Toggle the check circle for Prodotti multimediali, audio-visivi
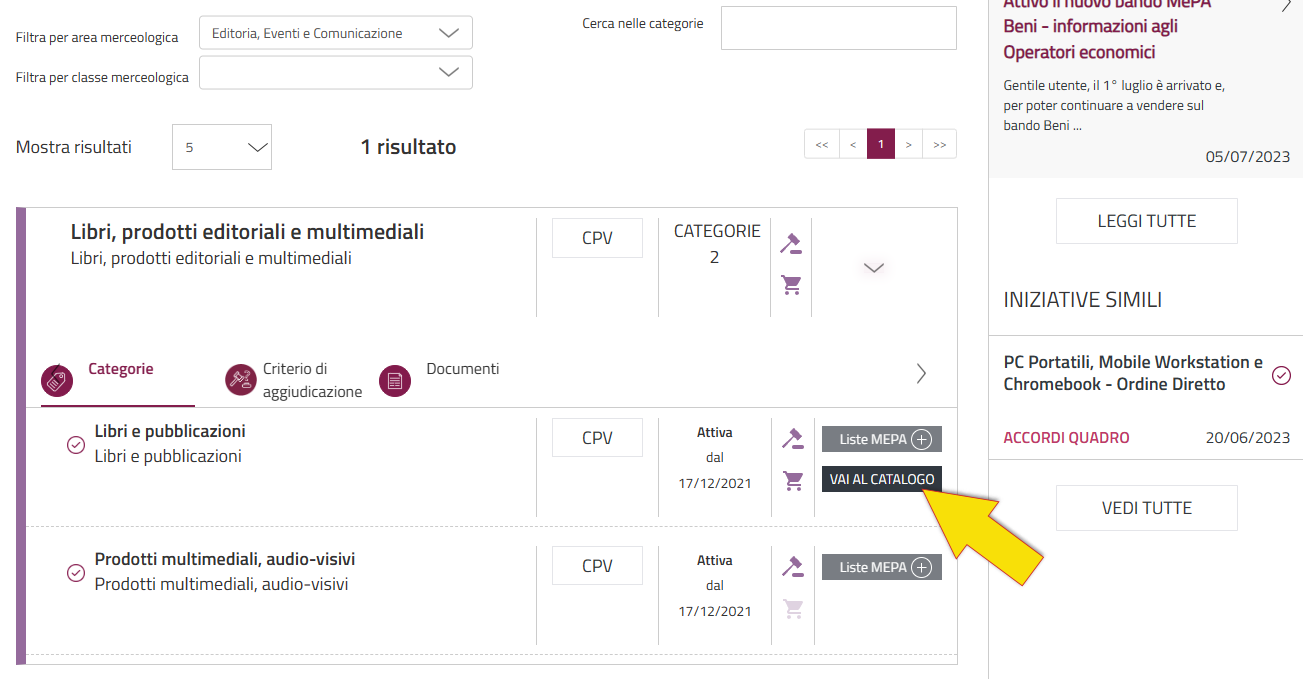This screenshot has width=1303, height=679. [x=75, y=573]
